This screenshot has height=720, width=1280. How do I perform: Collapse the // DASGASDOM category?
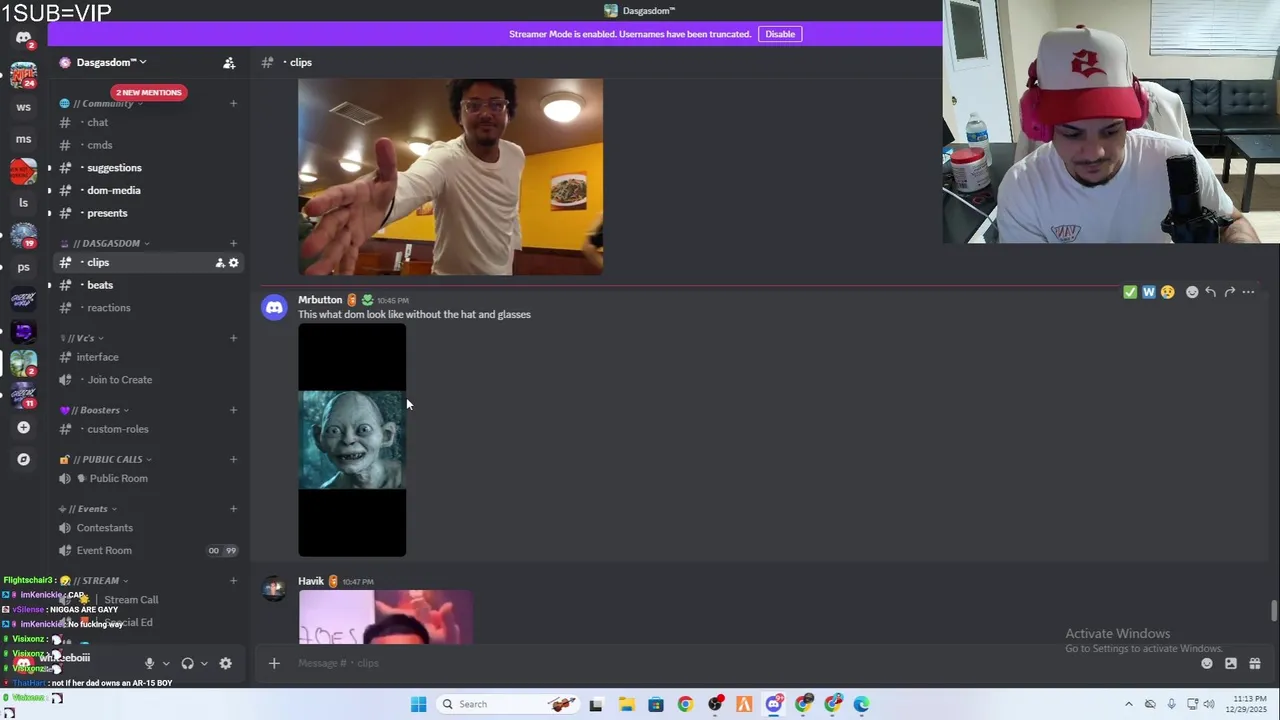click(106, 243)
